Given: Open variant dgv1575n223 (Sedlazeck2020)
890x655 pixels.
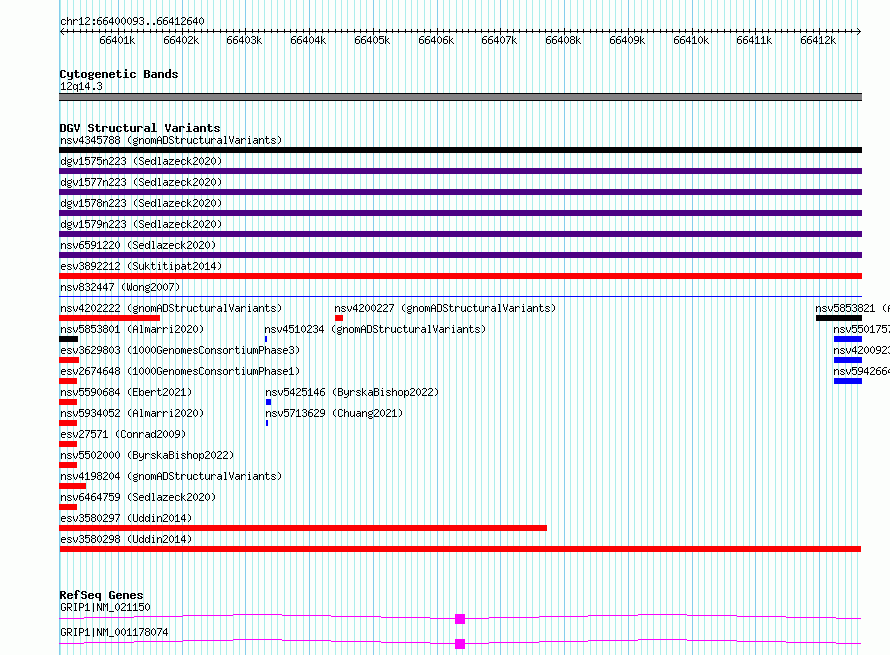Looking at the screenshot, I should (141, 161).
